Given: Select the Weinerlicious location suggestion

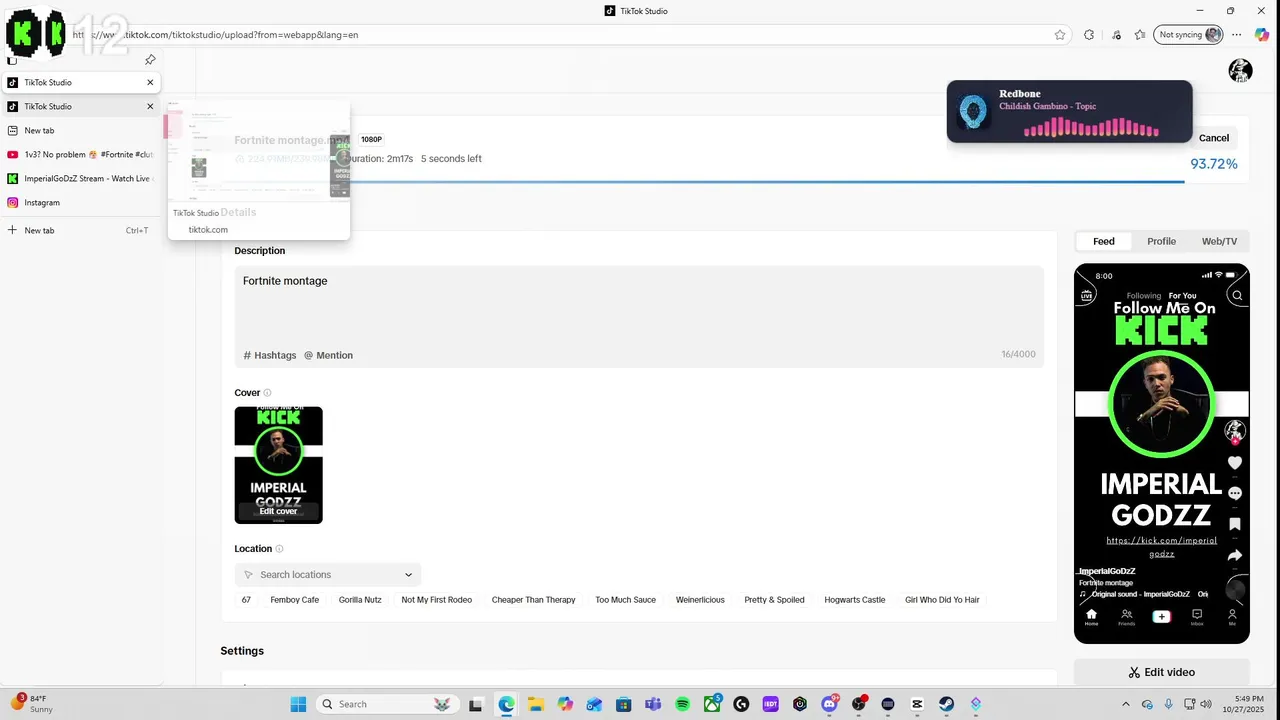Looking at the screenshot, I should pos(700,600).
